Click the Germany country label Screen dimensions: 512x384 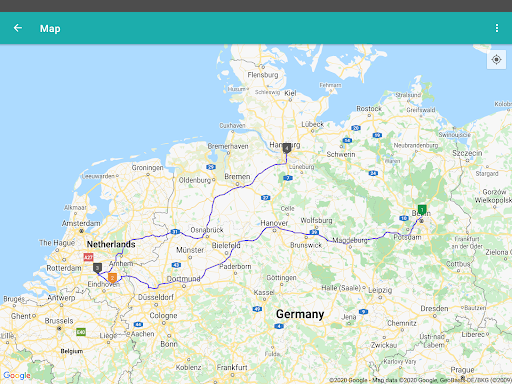point(300,314)
